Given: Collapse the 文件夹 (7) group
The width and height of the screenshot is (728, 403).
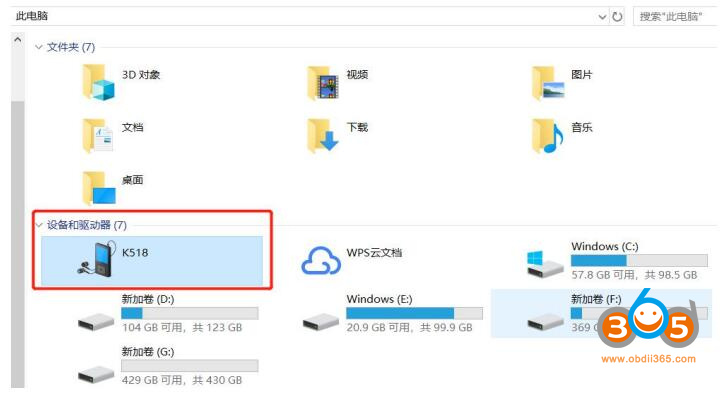Looking at the screenshot, I should point(39,47).
